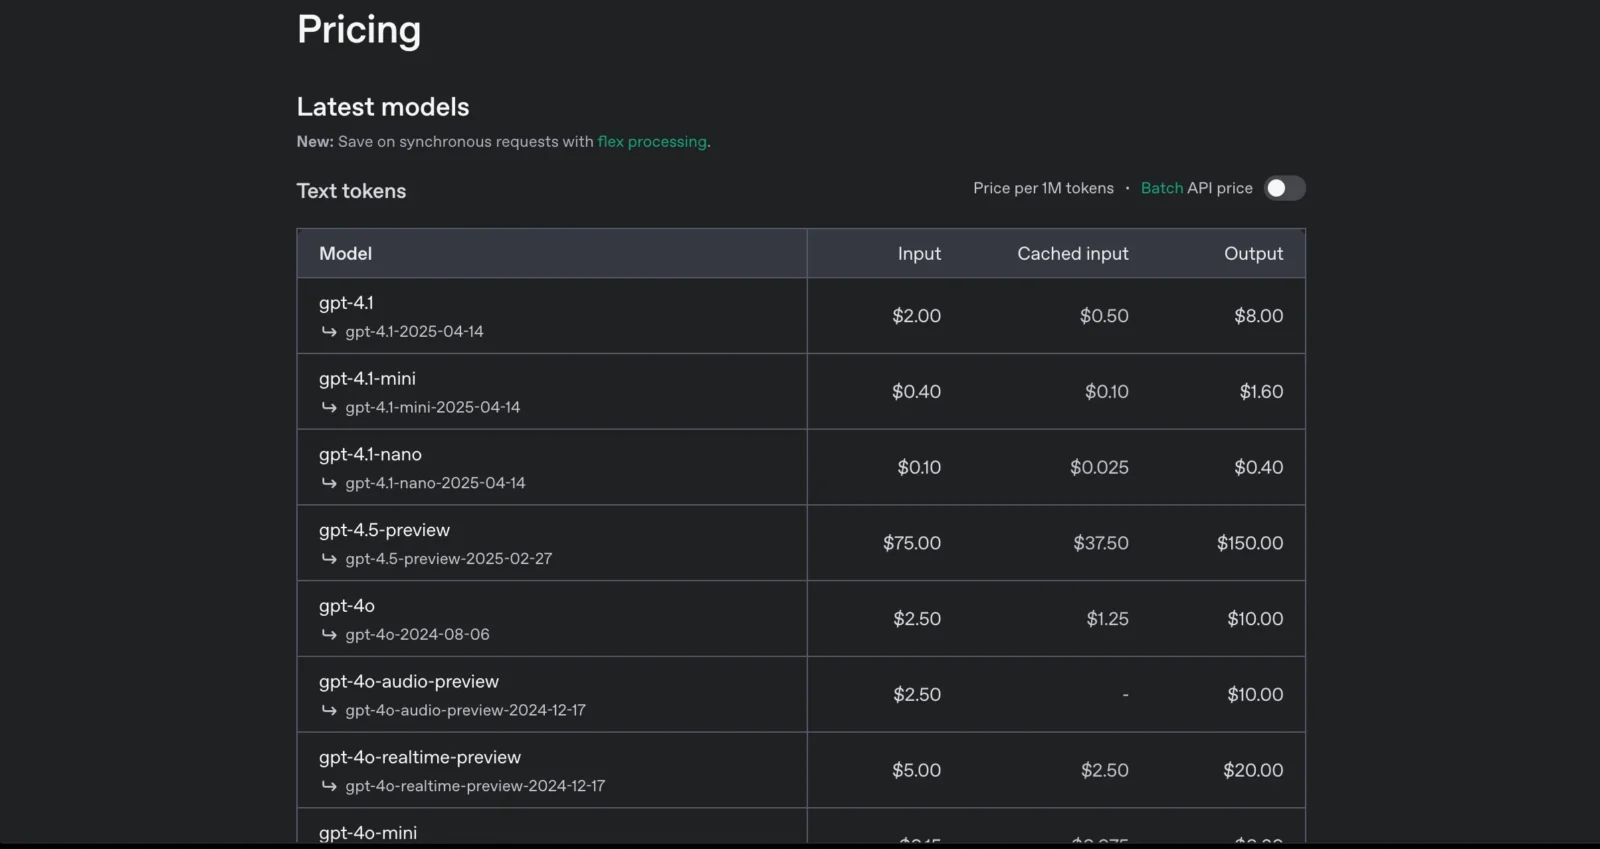Viewport: 1600px width, 849px height.
Task: Select the gpt-4.1-nano-2025-04-14 snapshot name
Action: (x=435, y=483)
